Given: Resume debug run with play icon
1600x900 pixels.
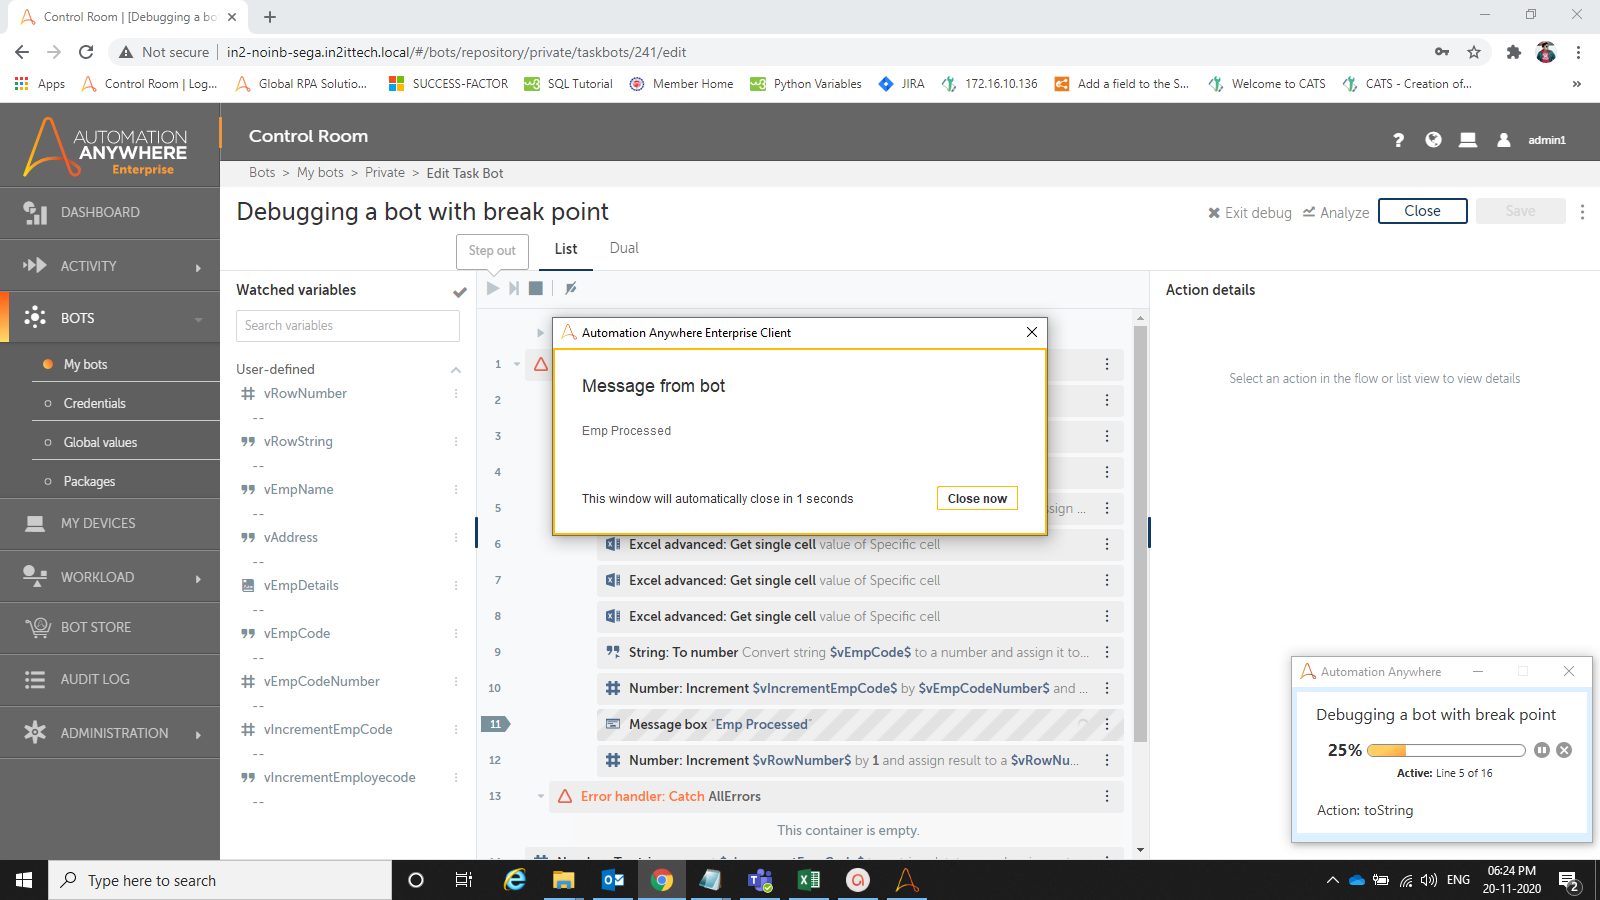Looking at the screenshot, I should coord(493,289).
